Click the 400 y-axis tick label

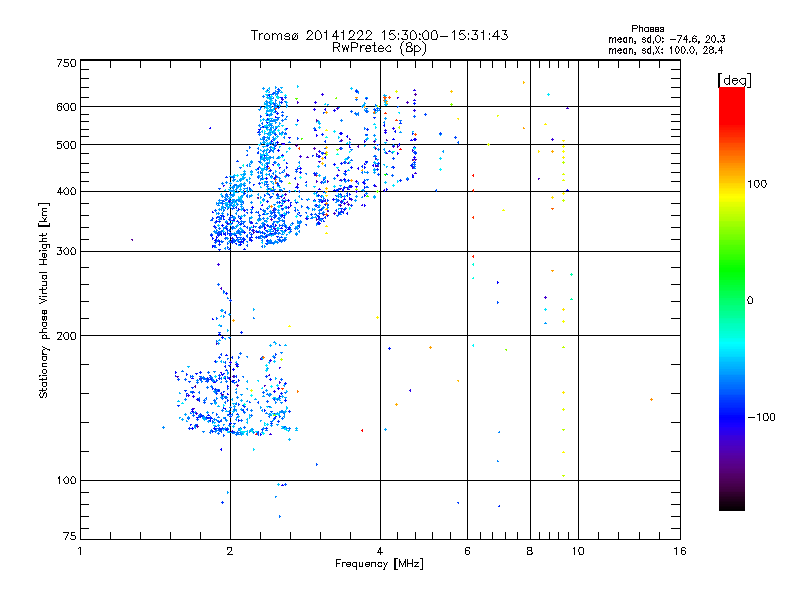pos(66,192)
